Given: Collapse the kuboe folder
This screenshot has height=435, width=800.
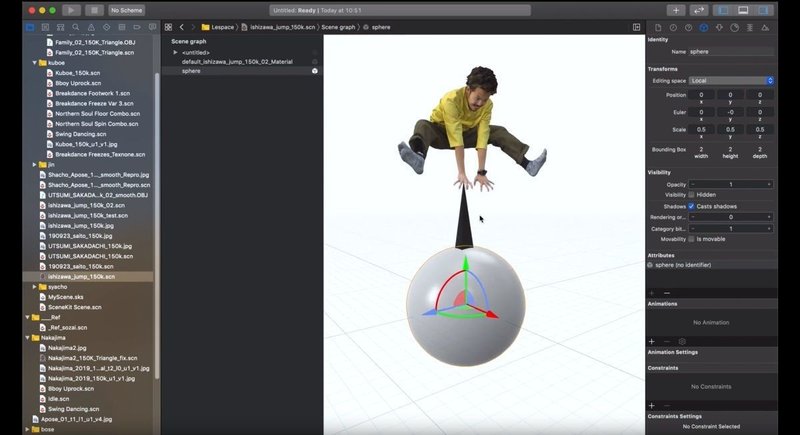Looking at the screenshot, I should (34, 63).
